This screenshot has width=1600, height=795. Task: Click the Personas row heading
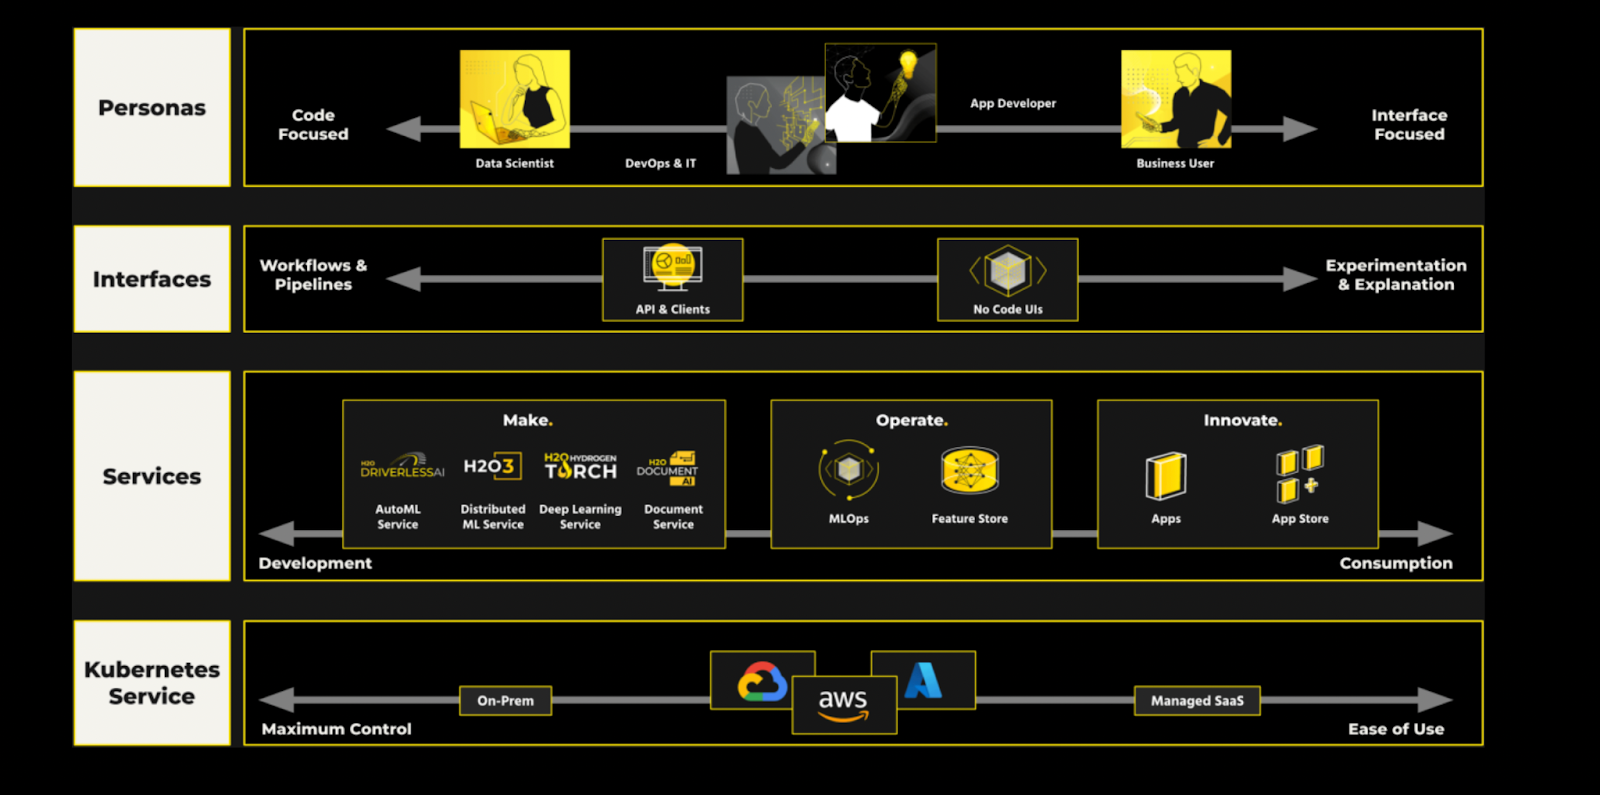152,107
